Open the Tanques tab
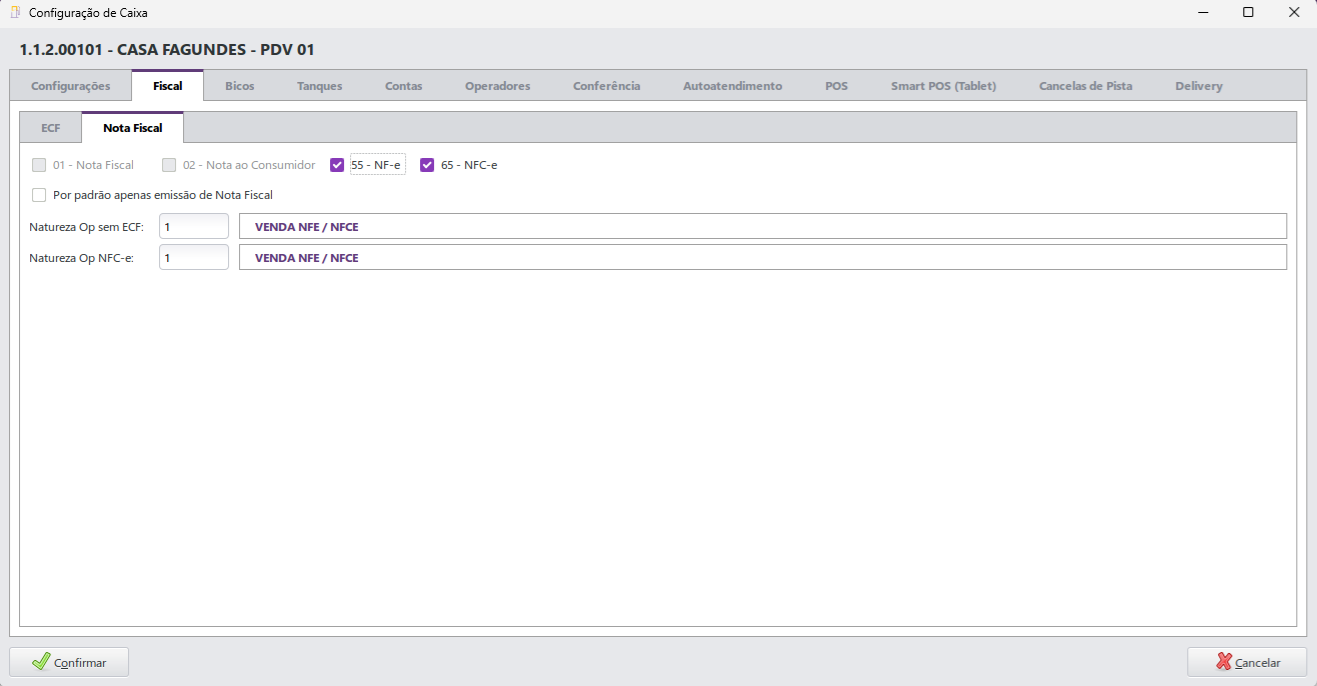This screenshot has height=686, width=1317. (x=320, y=86)
